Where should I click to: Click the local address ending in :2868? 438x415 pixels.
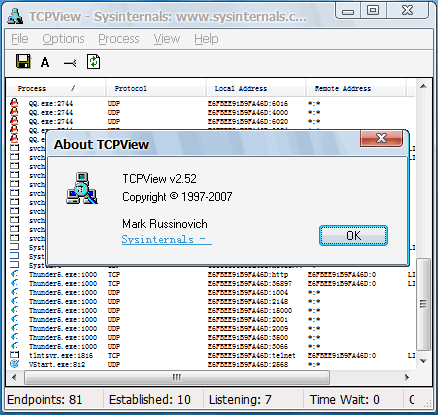click(248, 365)
